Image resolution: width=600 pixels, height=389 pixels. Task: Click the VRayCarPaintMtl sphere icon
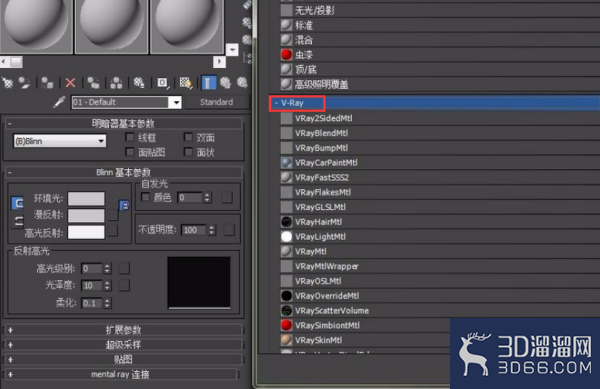[x=286, y=163]
